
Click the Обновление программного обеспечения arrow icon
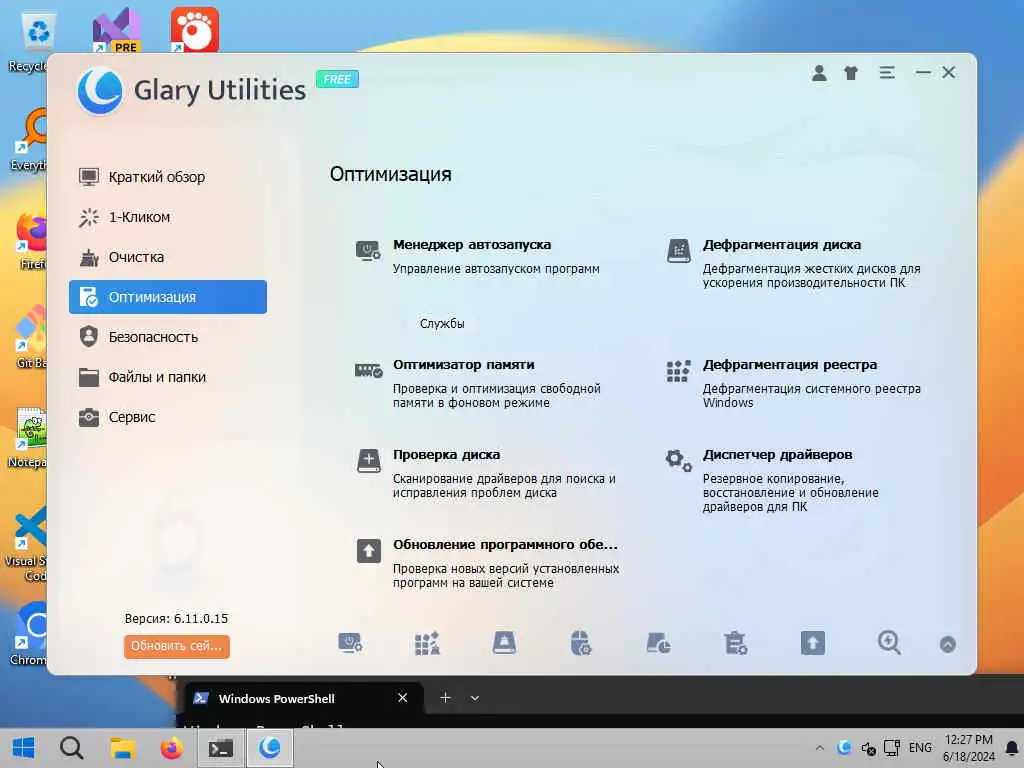(368, 551)
